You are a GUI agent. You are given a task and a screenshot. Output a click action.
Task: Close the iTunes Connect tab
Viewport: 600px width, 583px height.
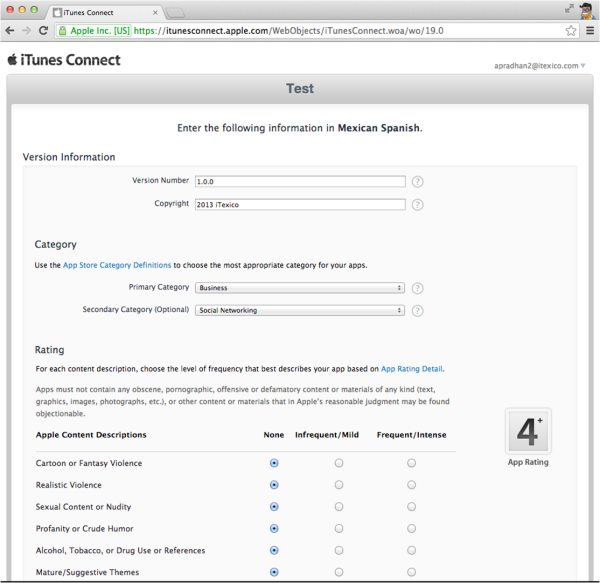155,13
